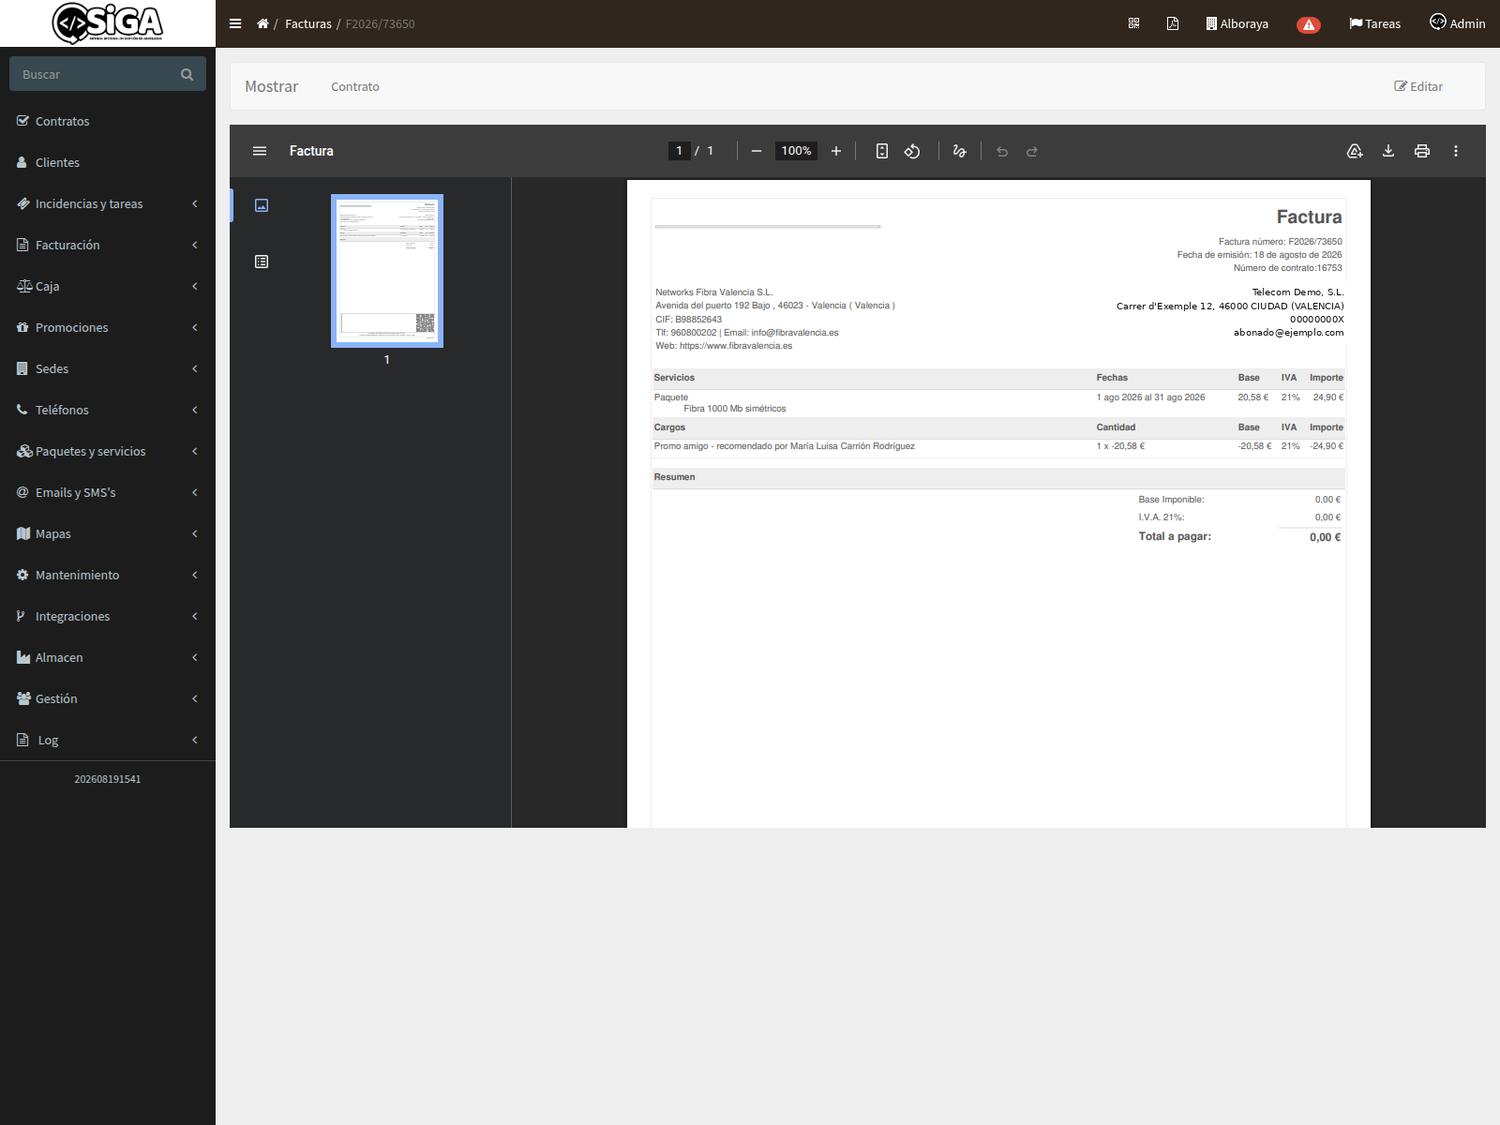Viewport: 1500px width, 1125px height.
Task: Toggle the PDF viewer sidebar menu
Action: (x=260, y=151)
